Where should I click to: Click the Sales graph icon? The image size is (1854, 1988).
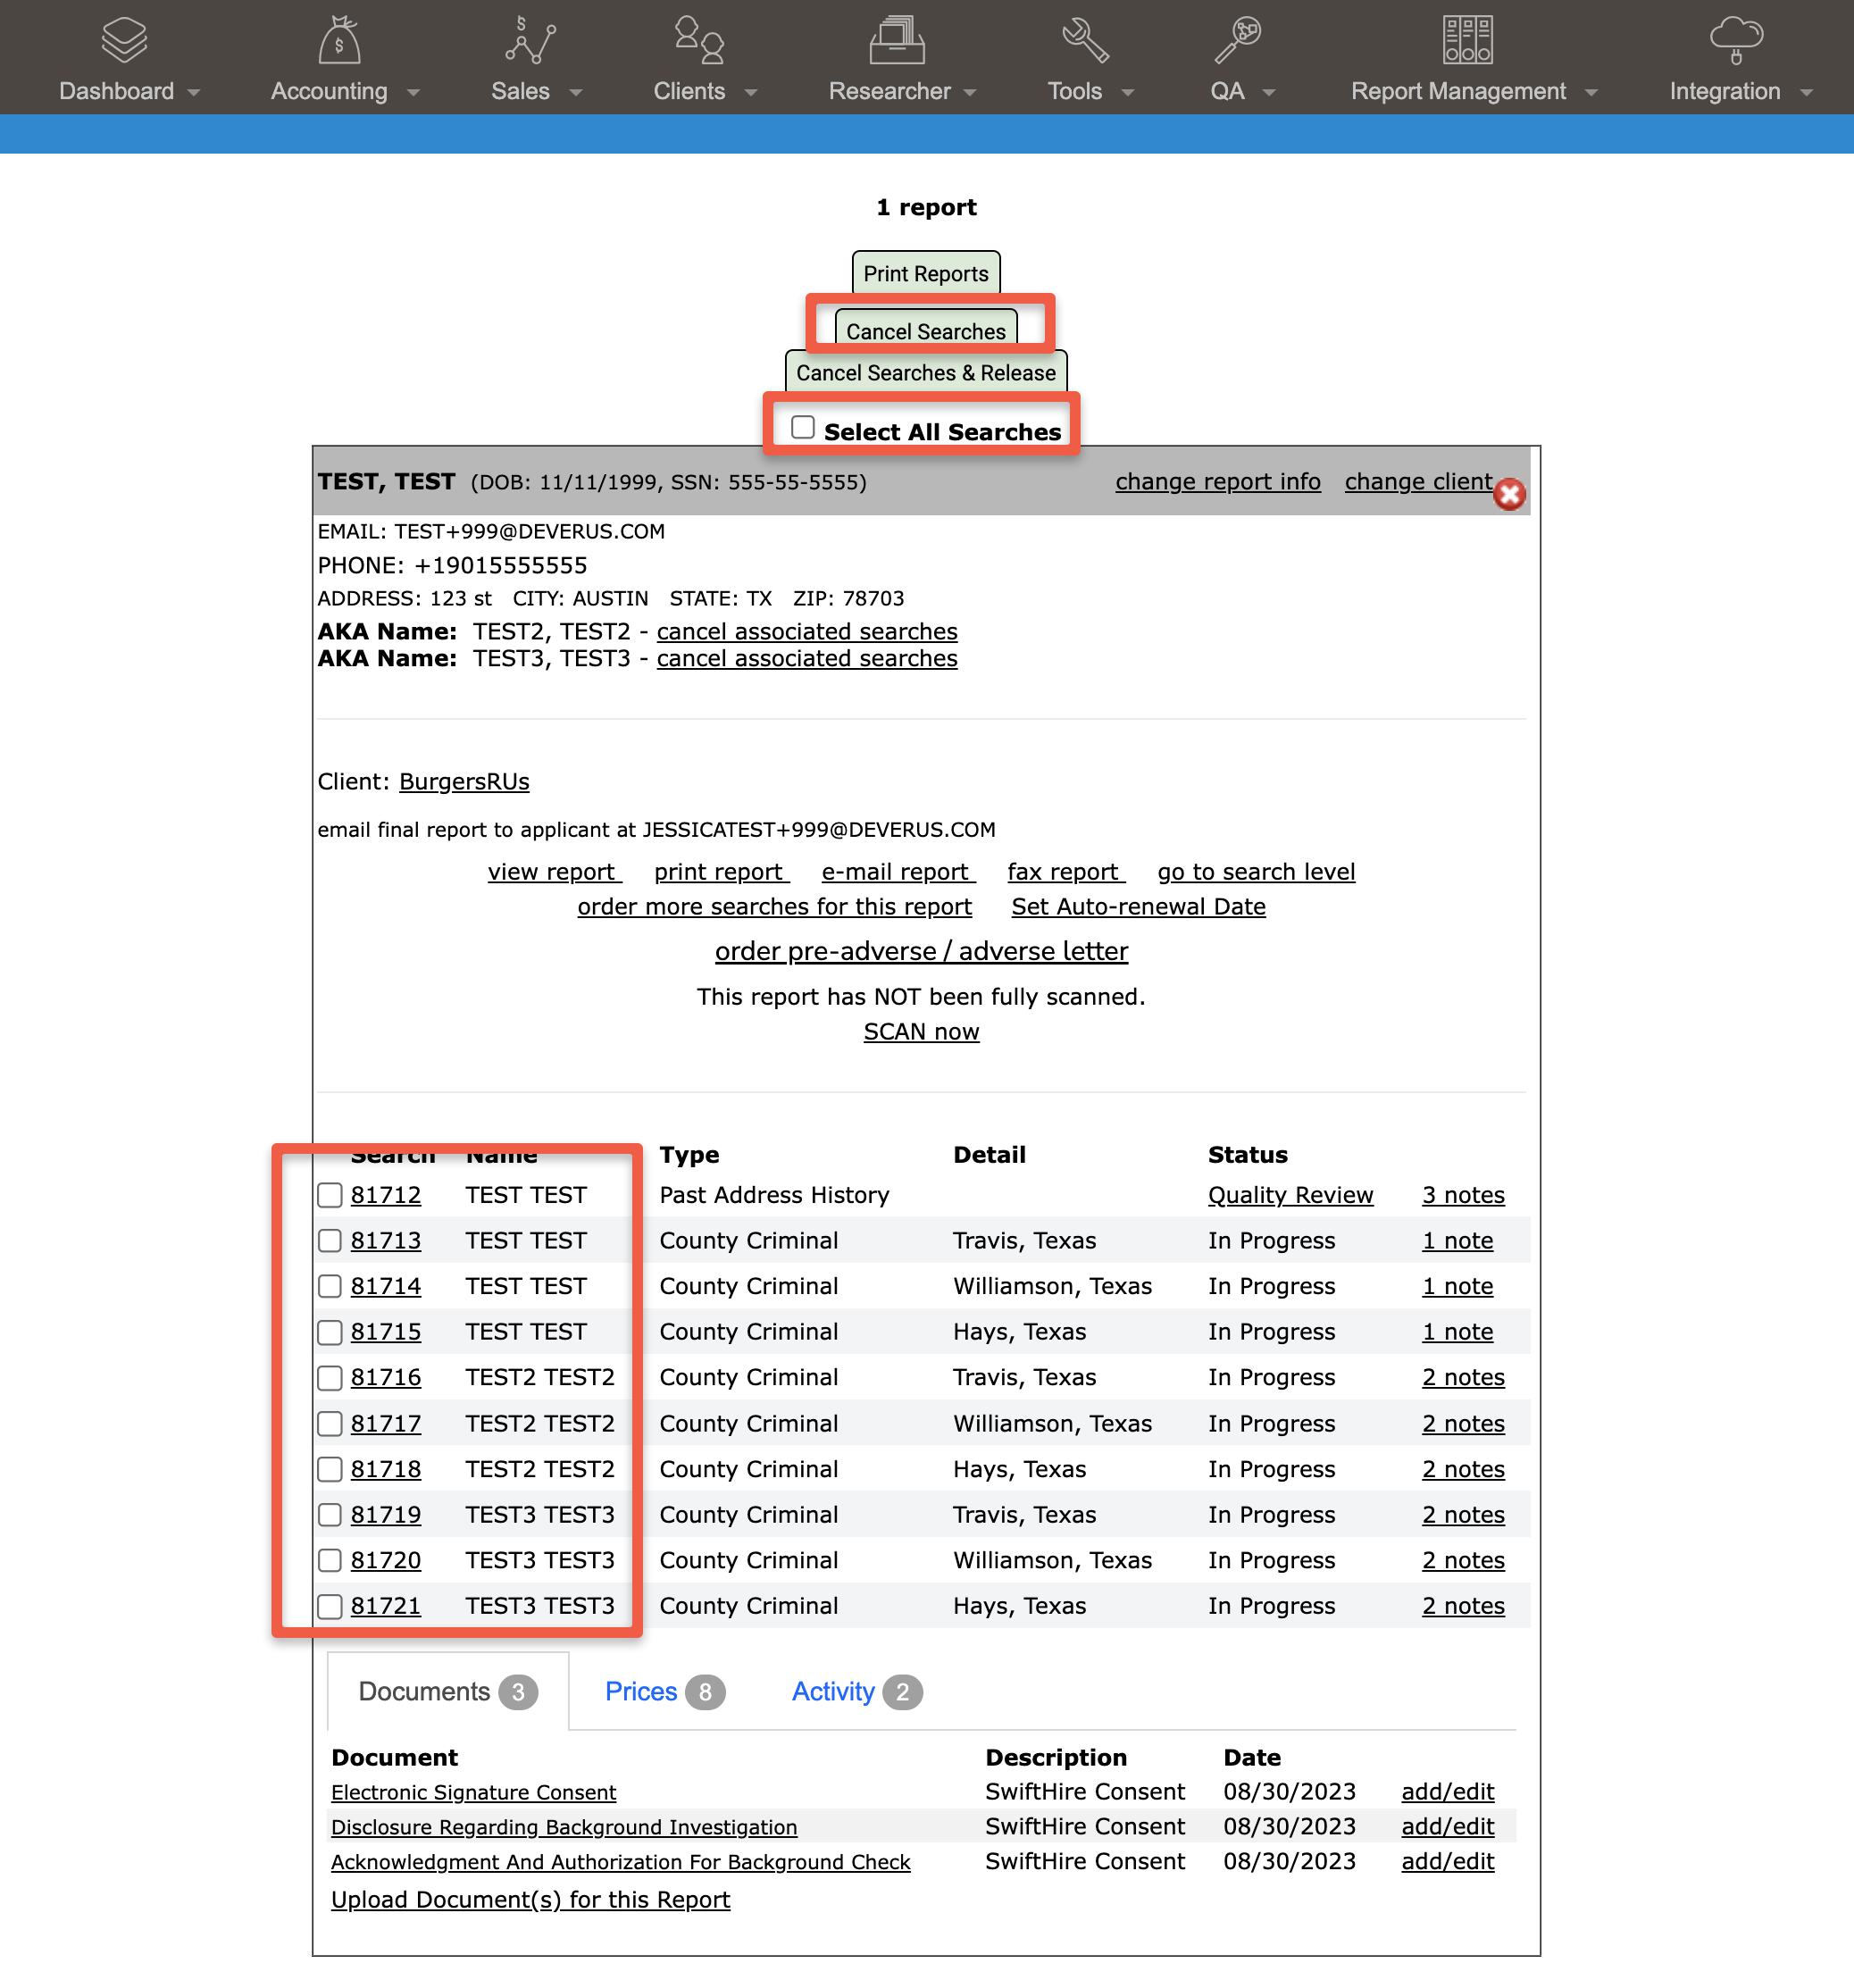530,40
